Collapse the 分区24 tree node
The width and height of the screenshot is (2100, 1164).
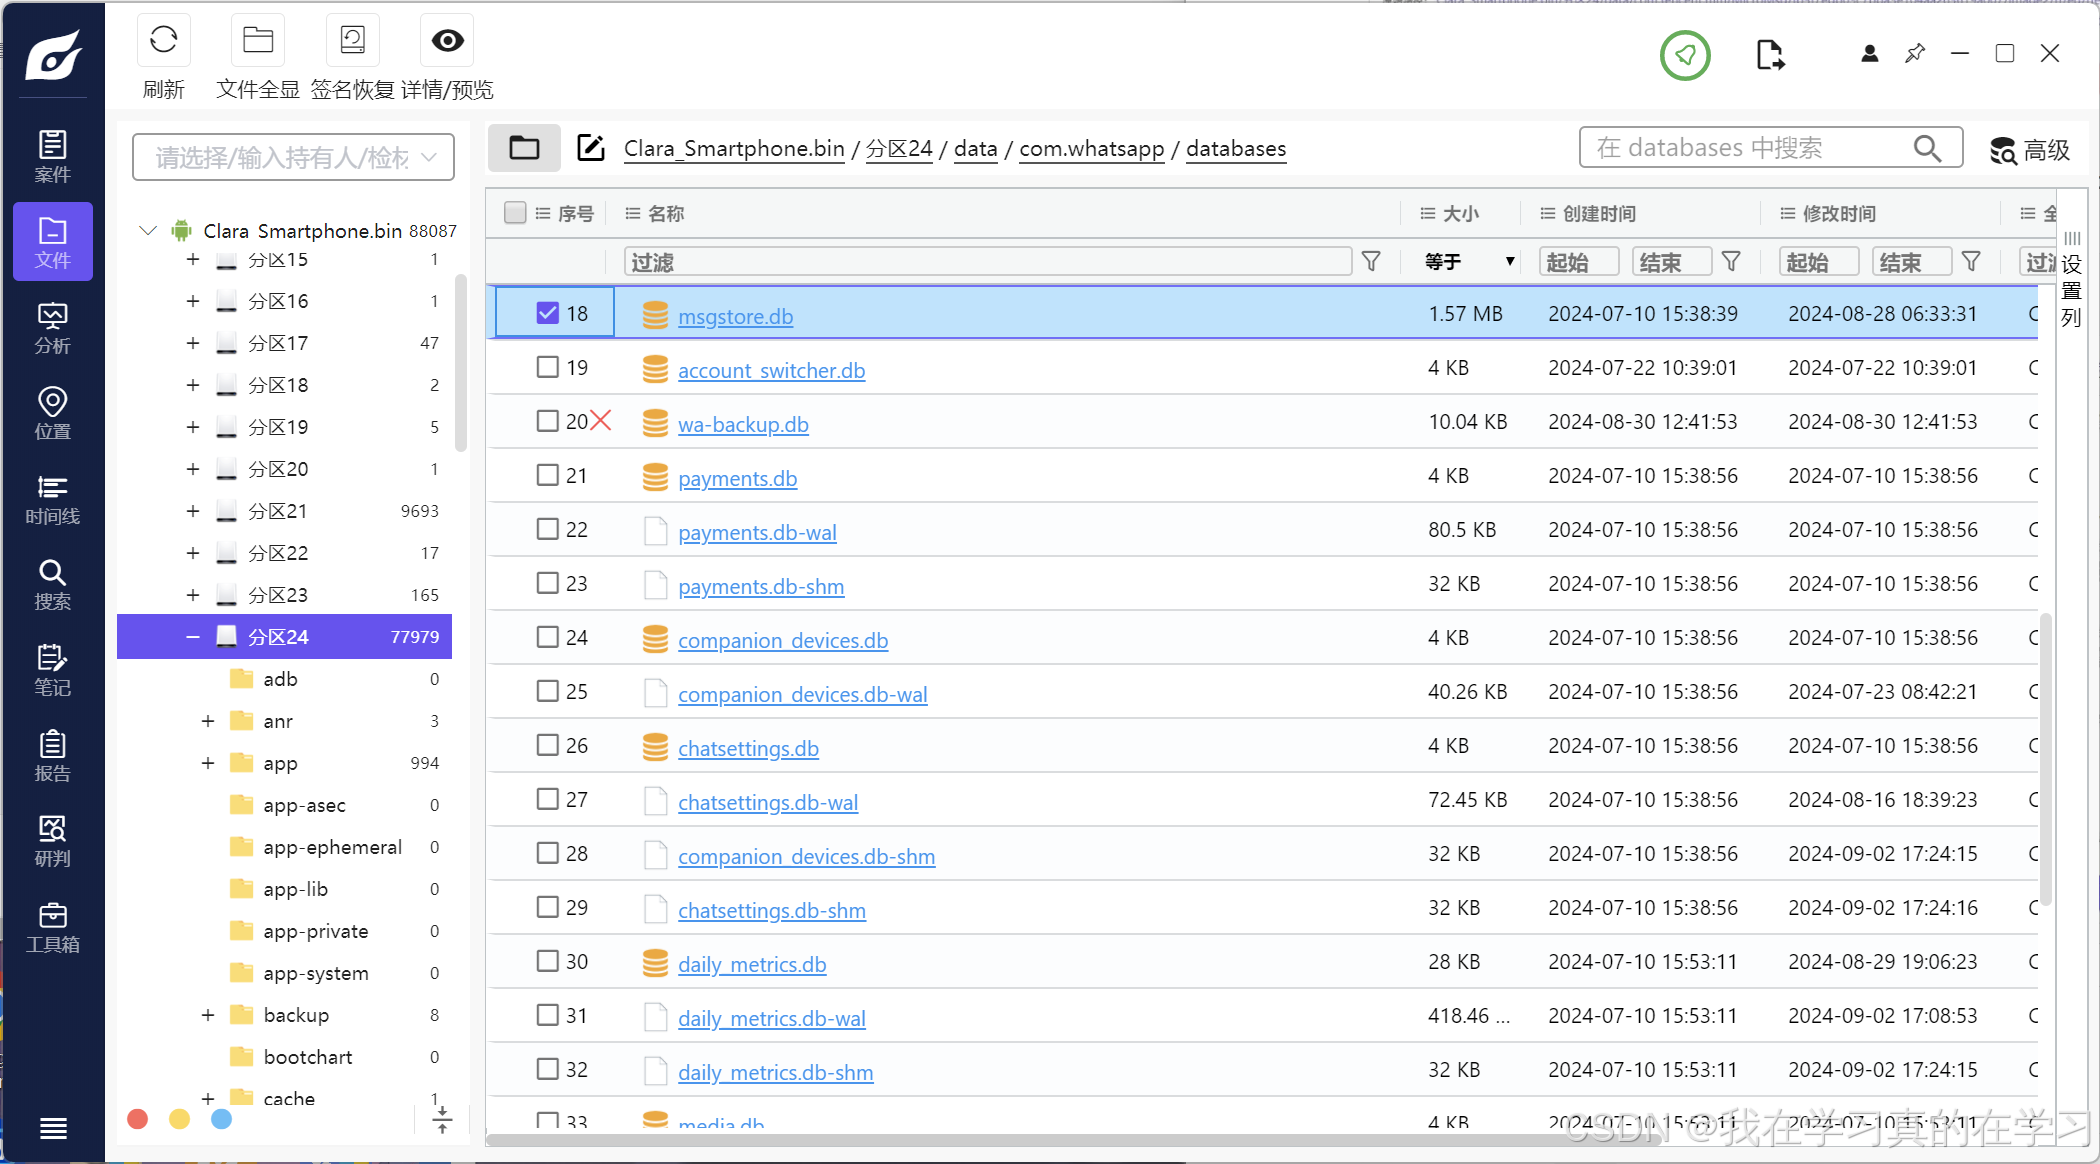[x=192, y=637]
